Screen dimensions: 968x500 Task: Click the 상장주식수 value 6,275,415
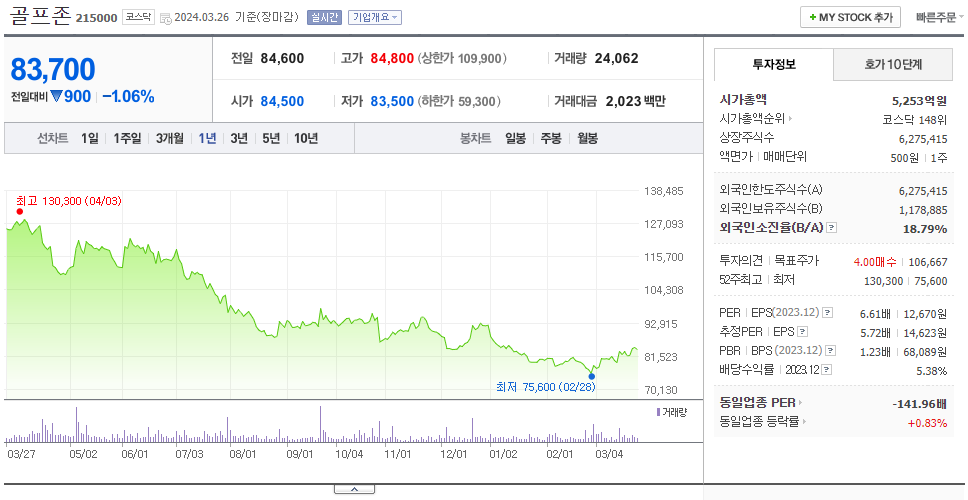tap(923, 139)
